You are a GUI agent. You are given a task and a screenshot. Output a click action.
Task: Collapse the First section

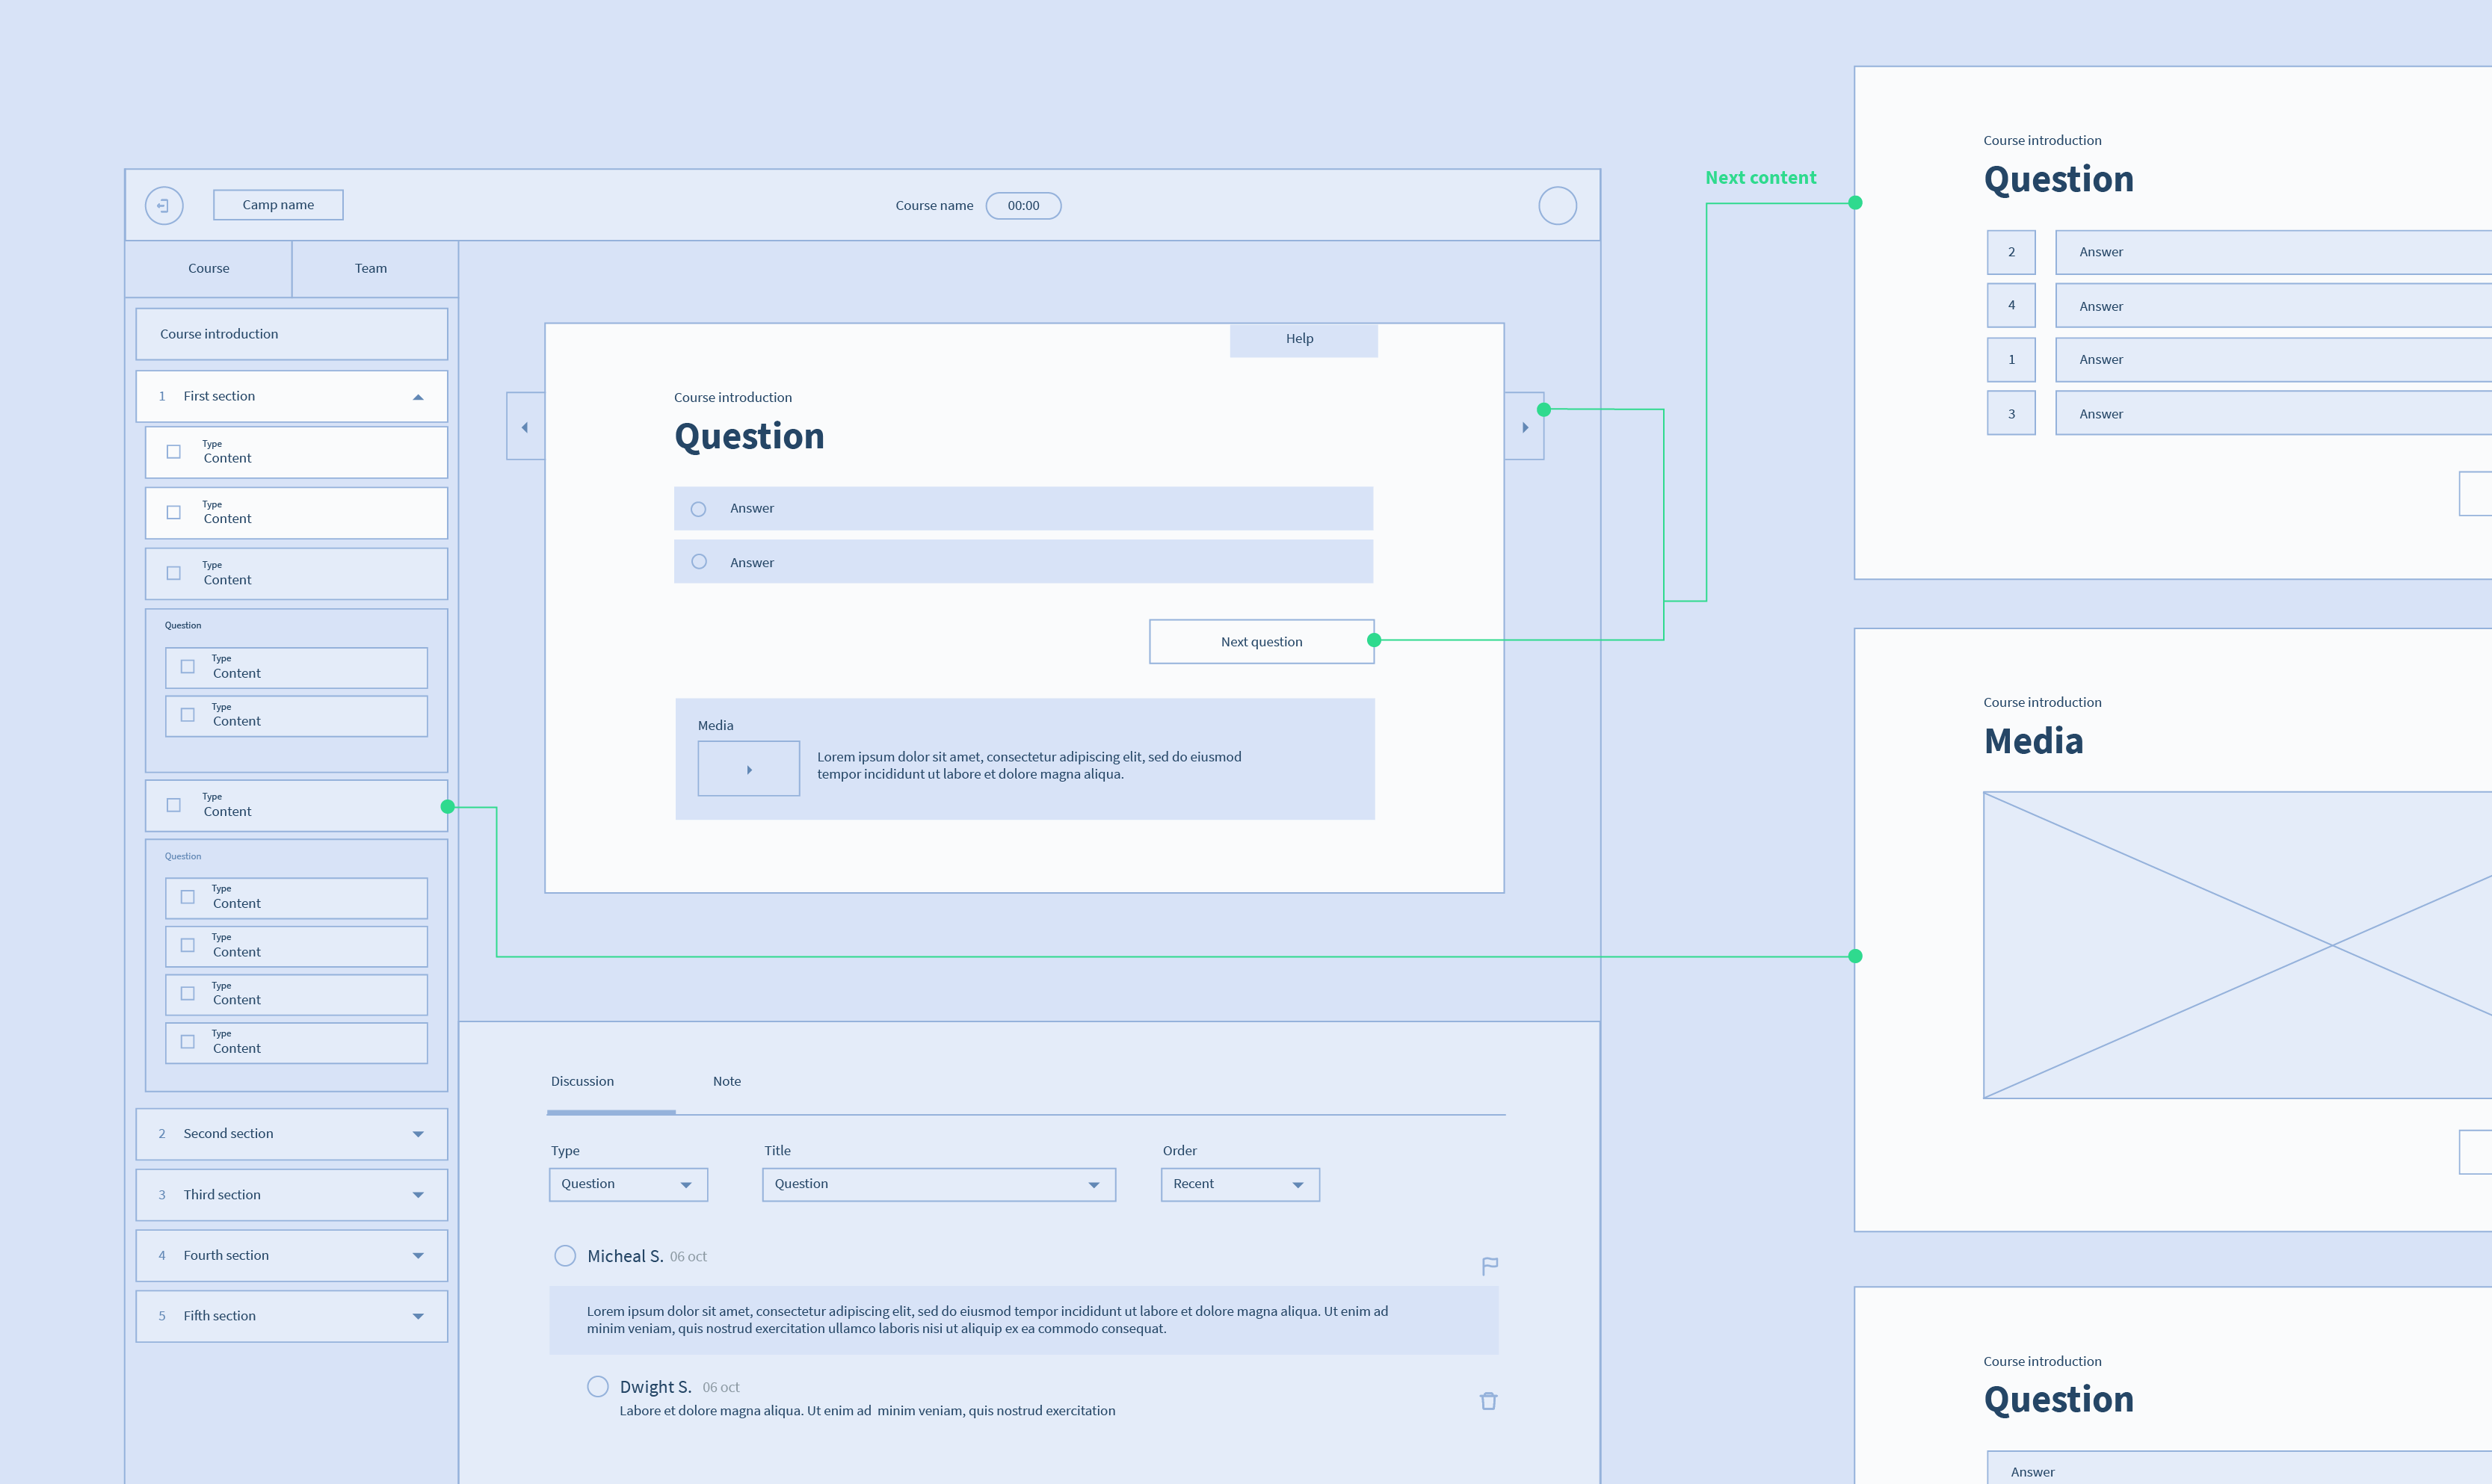click(x=418, y=396)
